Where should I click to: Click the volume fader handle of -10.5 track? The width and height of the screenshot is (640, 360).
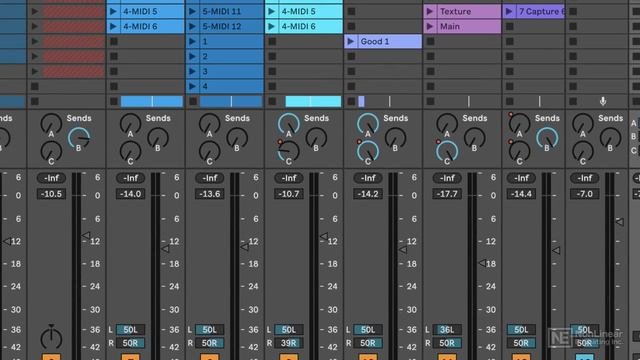(86, 235)
